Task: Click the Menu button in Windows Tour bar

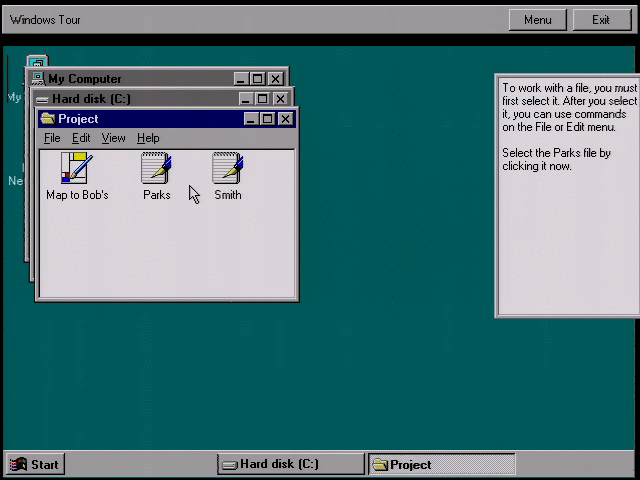Action: (538, 20)
